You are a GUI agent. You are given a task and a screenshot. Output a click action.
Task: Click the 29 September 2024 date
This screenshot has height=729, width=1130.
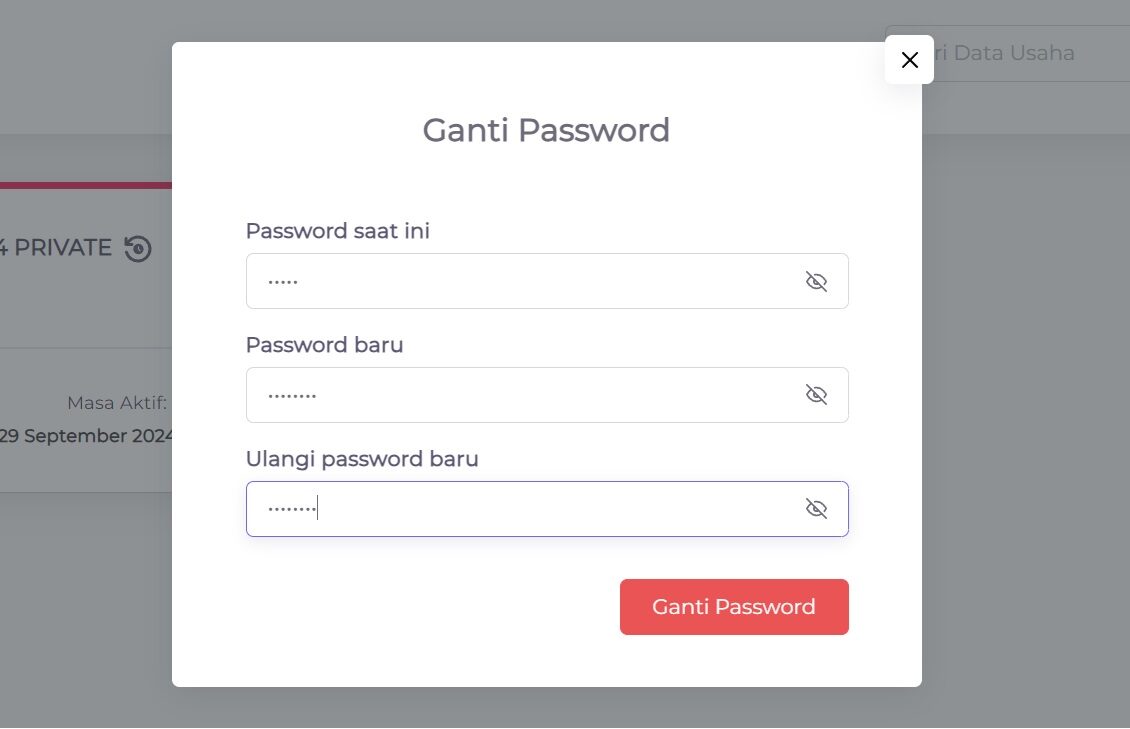click(88, 436)
